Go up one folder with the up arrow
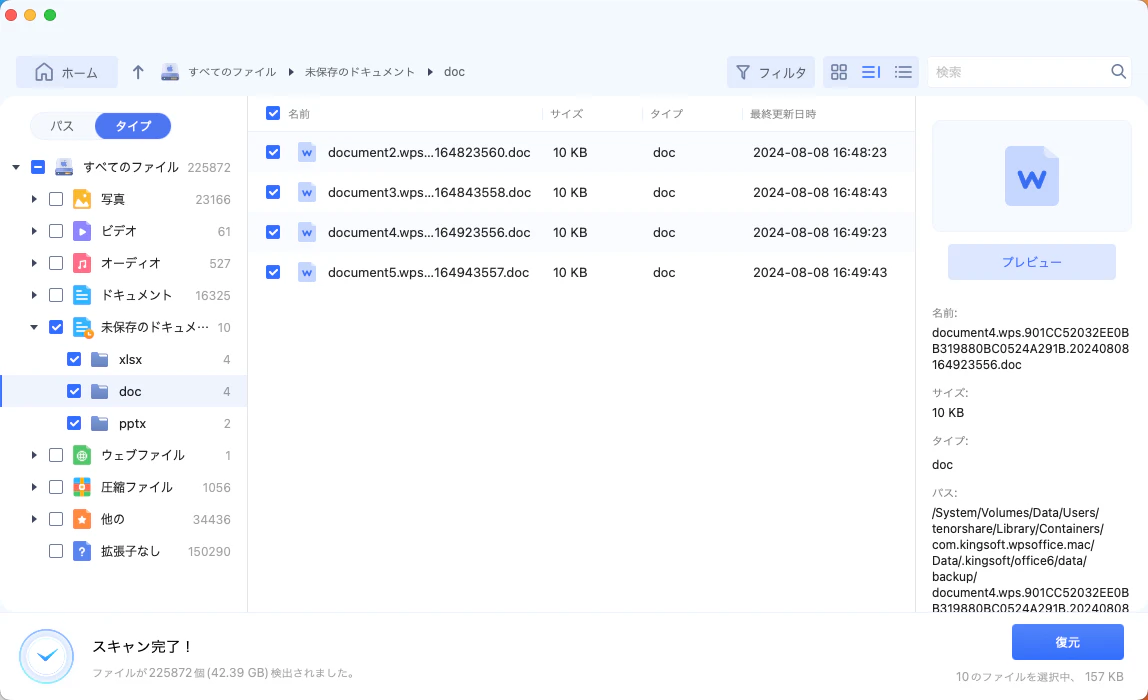The image size is (1148, 700). click(138, 72)
